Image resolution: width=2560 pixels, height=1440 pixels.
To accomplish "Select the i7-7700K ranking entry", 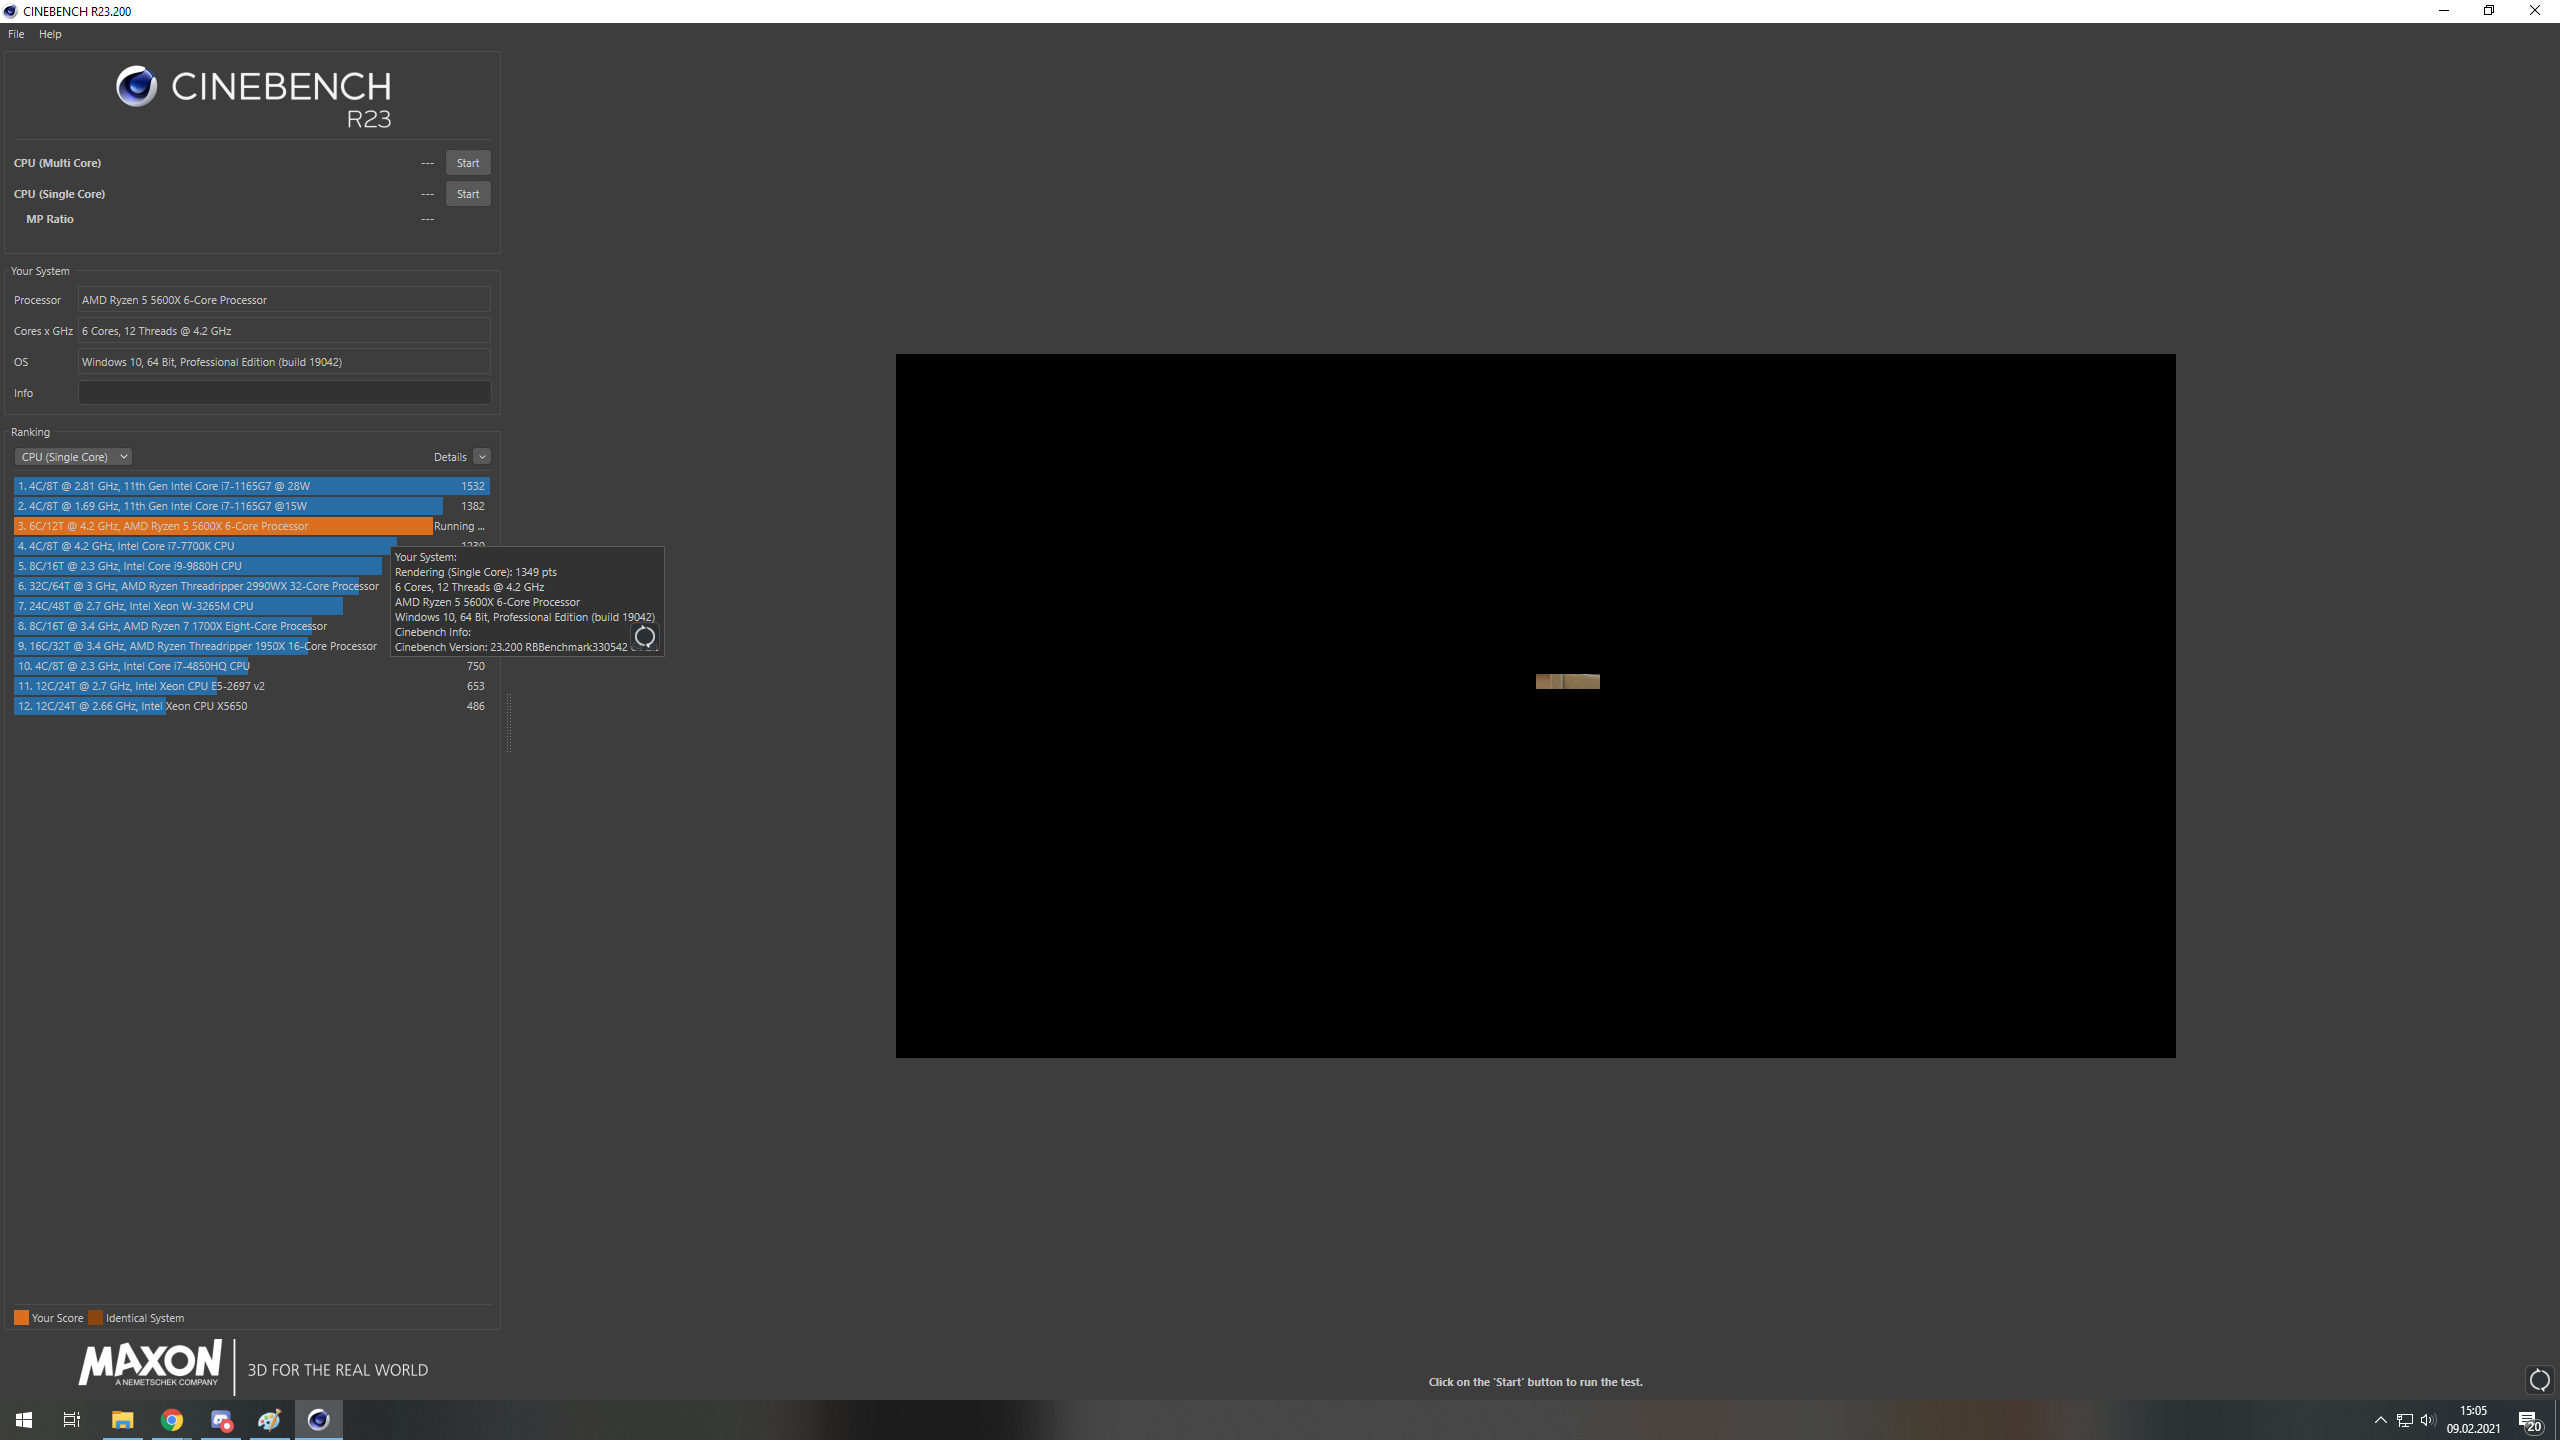I will [x=200, y=546].
